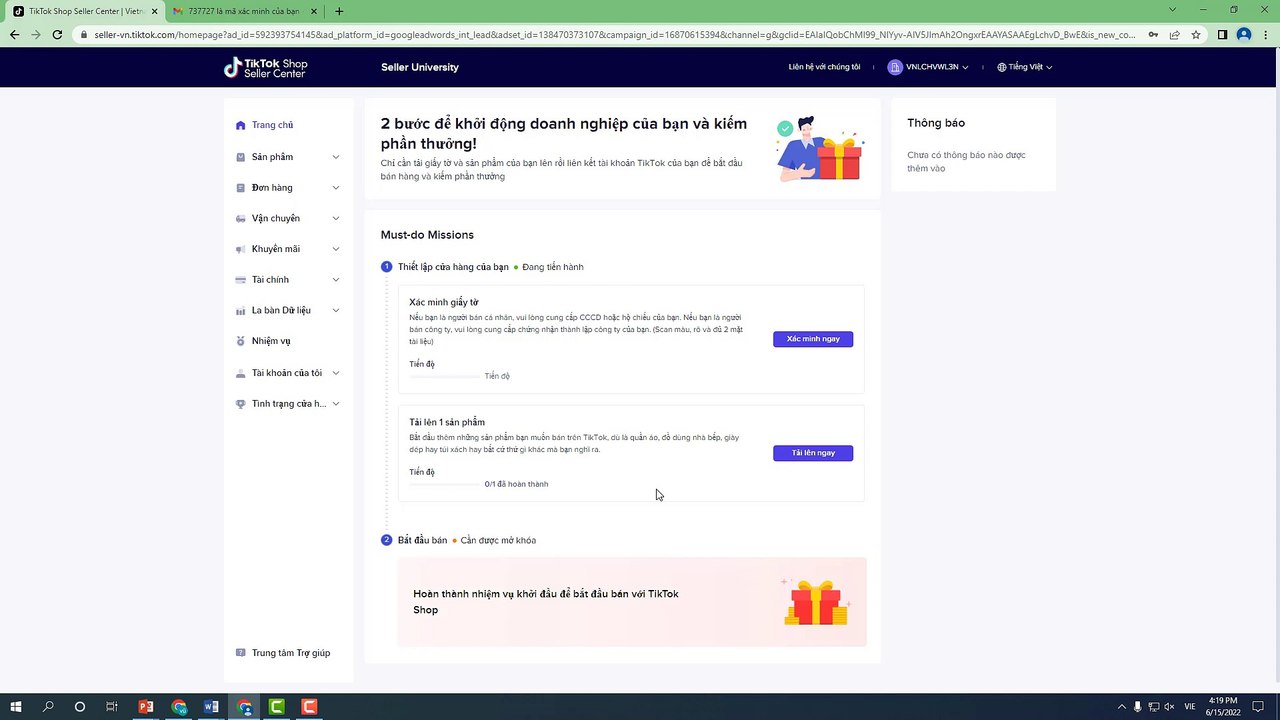This screenshot has width=1280, height=720.
Task: Click the Tài chính card icon
Action: [x=240, y=280]
